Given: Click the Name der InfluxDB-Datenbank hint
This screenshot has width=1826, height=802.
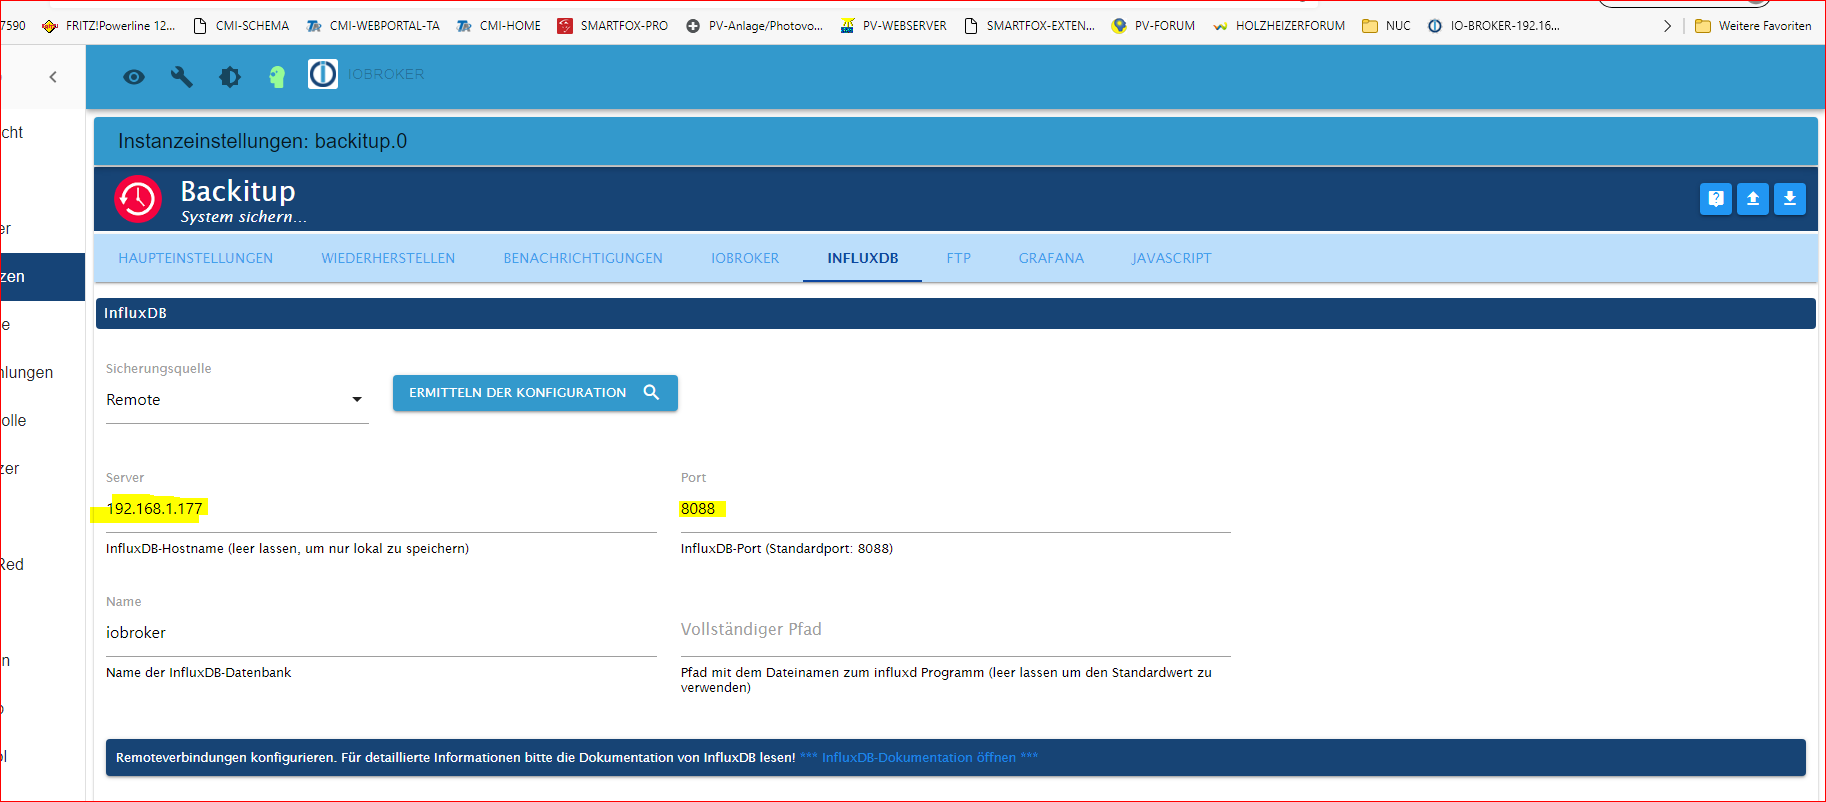Looking at the screenshot, I should [199, 673].
